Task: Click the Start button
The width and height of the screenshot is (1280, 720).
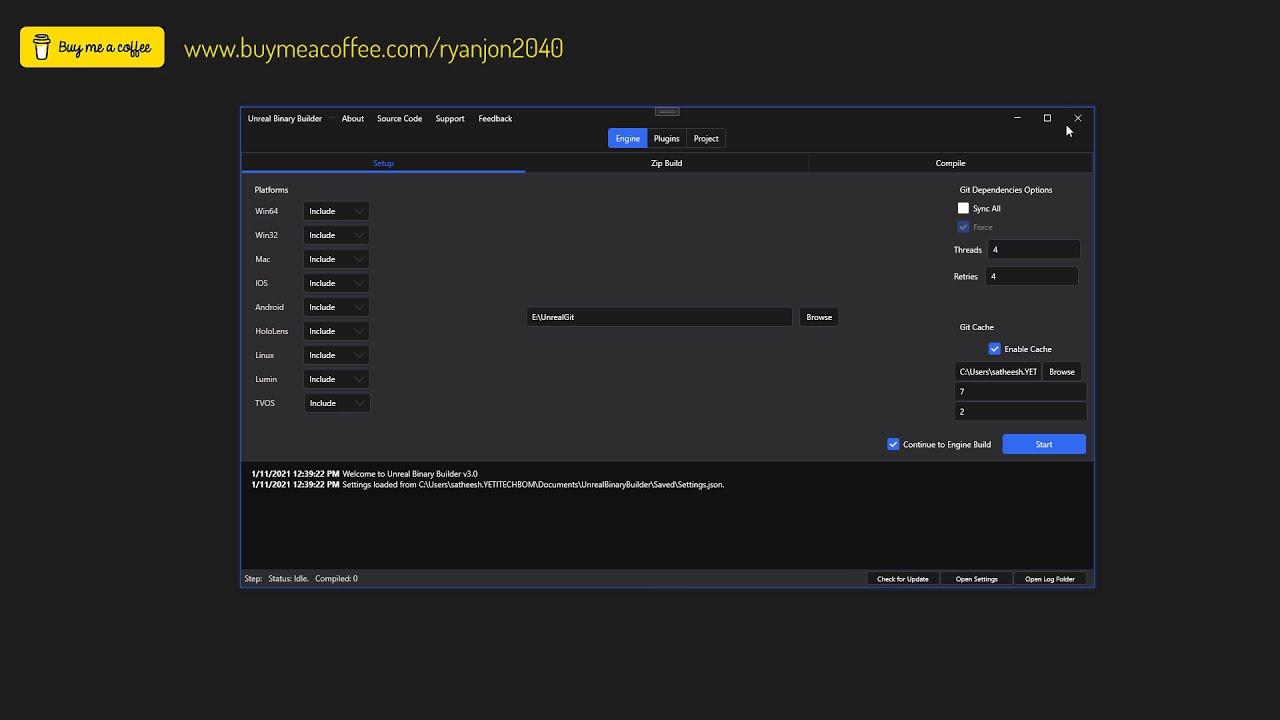Action: (x=1044, y=444)
